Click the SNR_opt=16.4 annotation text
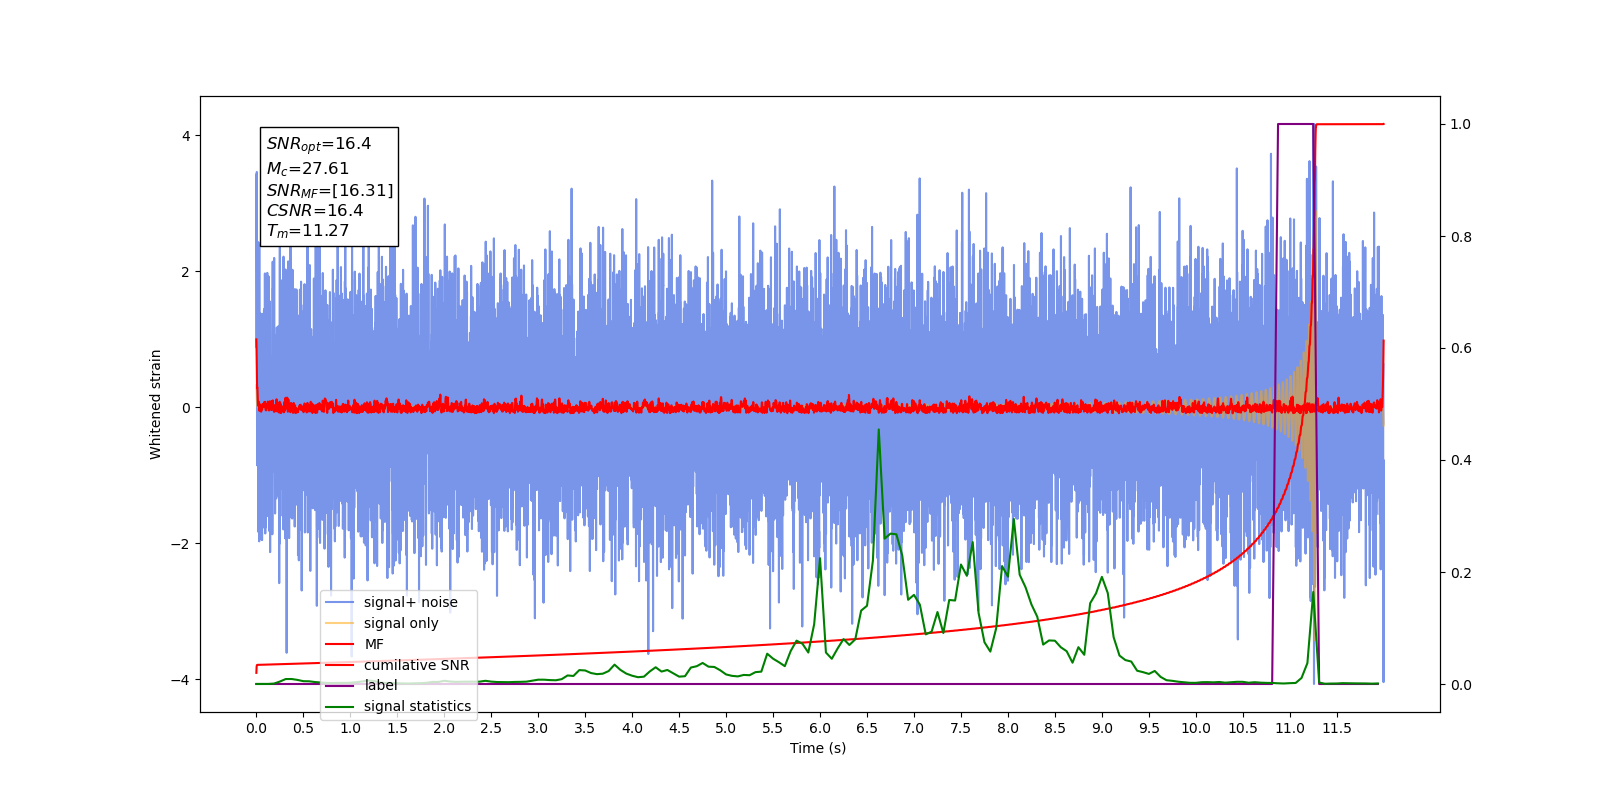 [319, 144]
